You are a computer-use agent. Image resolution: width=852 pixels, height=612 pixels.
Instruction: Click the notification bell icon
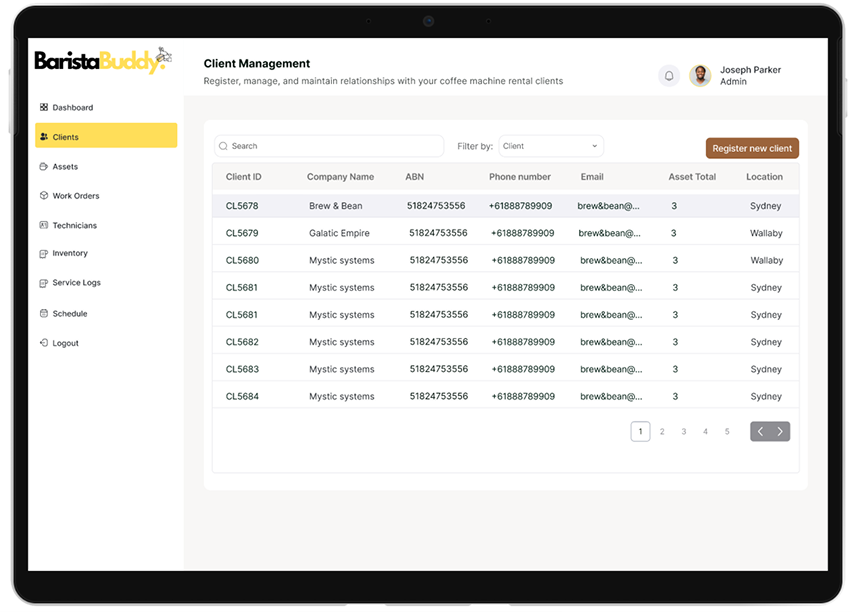[x=669, y=76]
